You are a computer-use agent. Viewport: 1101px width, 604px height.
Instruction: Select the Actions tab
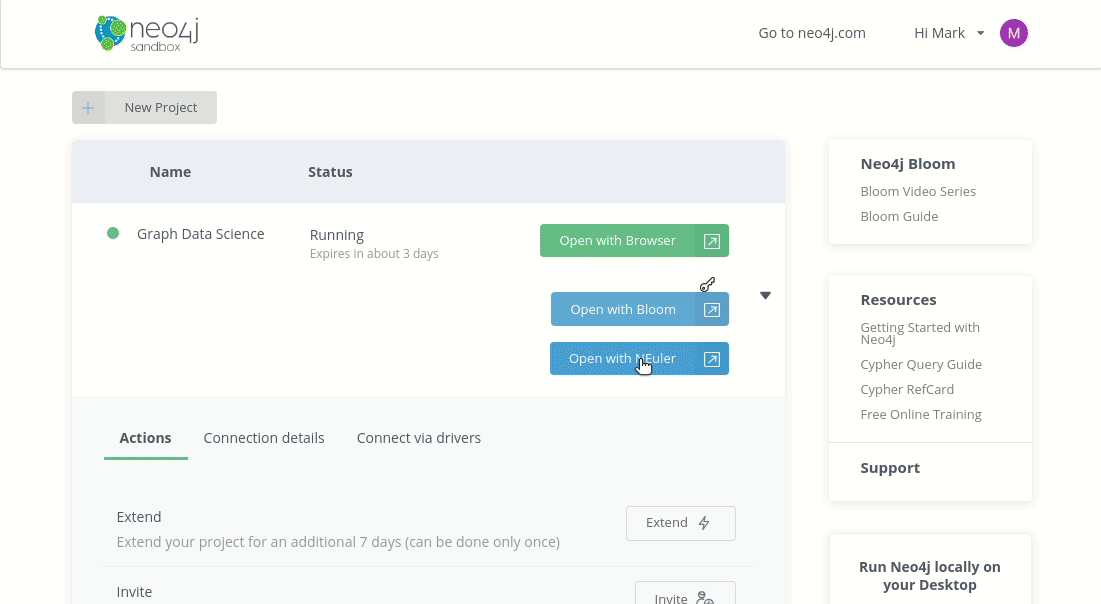[x=145, y=437]
